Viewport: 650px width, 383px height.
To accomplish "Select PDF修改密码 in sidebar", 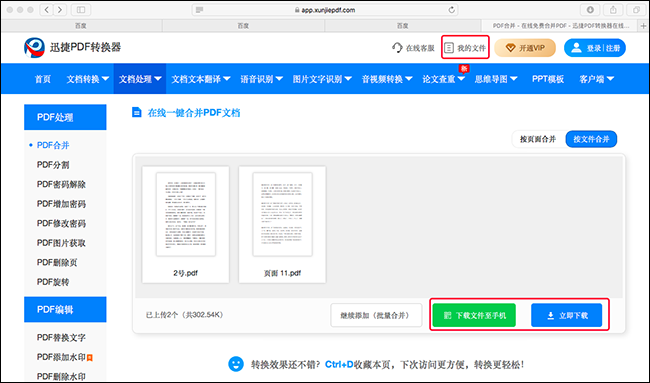I will pos(61,223).
